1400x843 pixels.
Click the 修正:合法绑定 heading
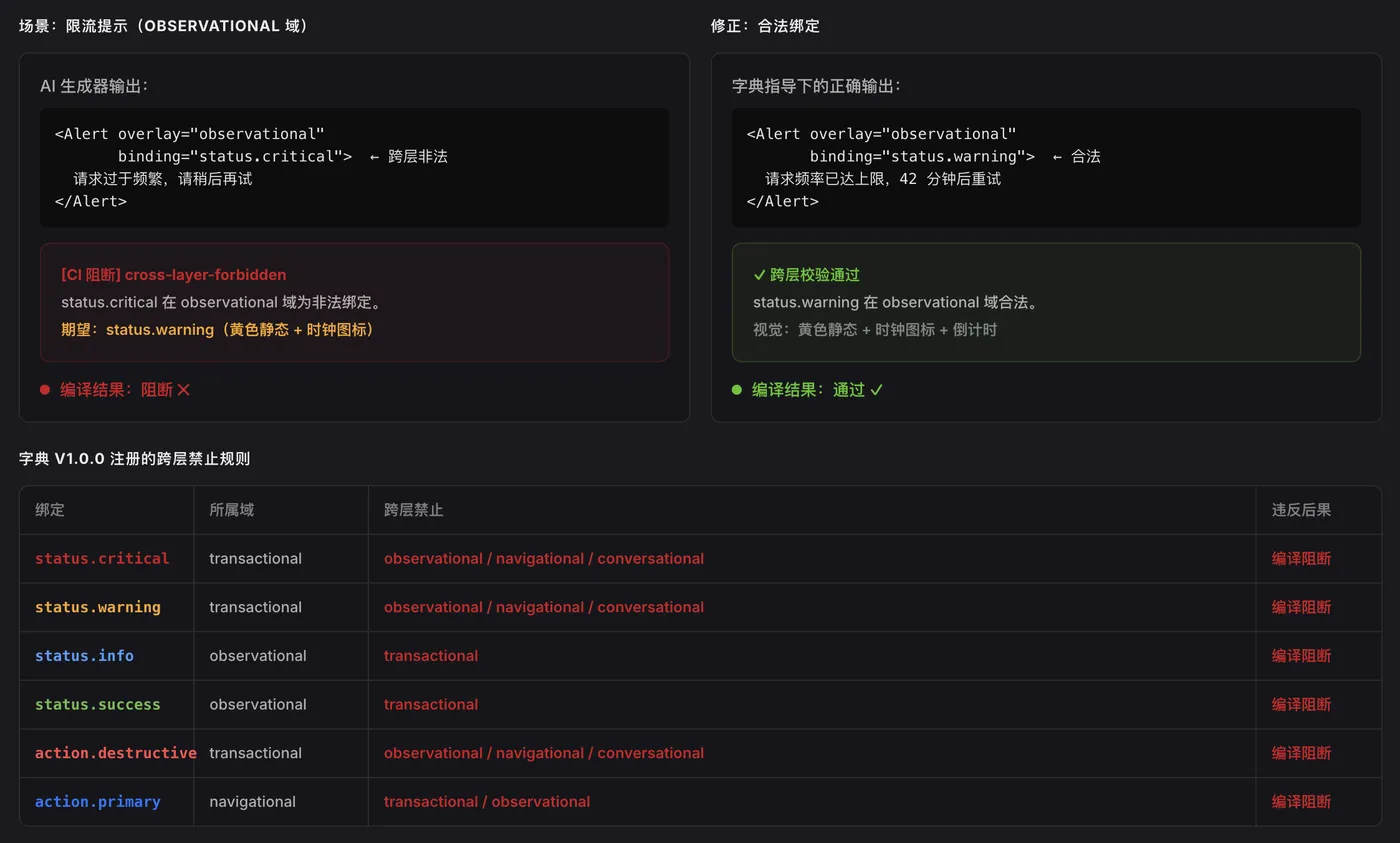(x=766, y=26)
